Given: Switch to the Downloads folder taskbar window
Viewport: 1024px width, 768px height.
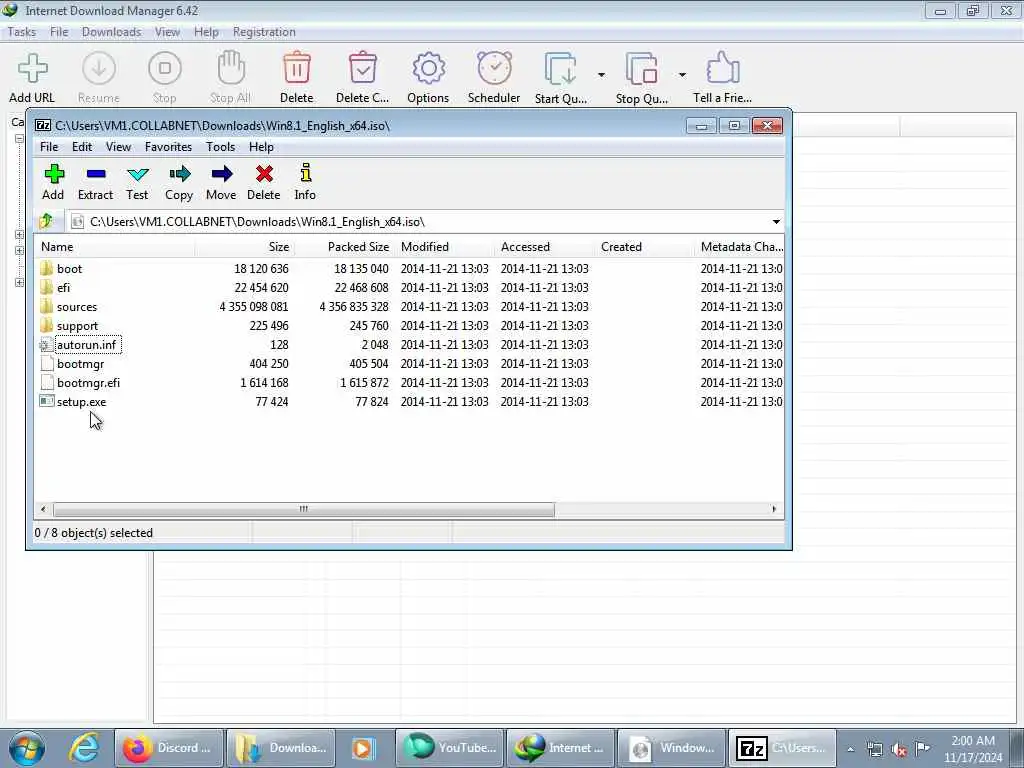Looking at the screenshot, I should click(x=281, y=748).
